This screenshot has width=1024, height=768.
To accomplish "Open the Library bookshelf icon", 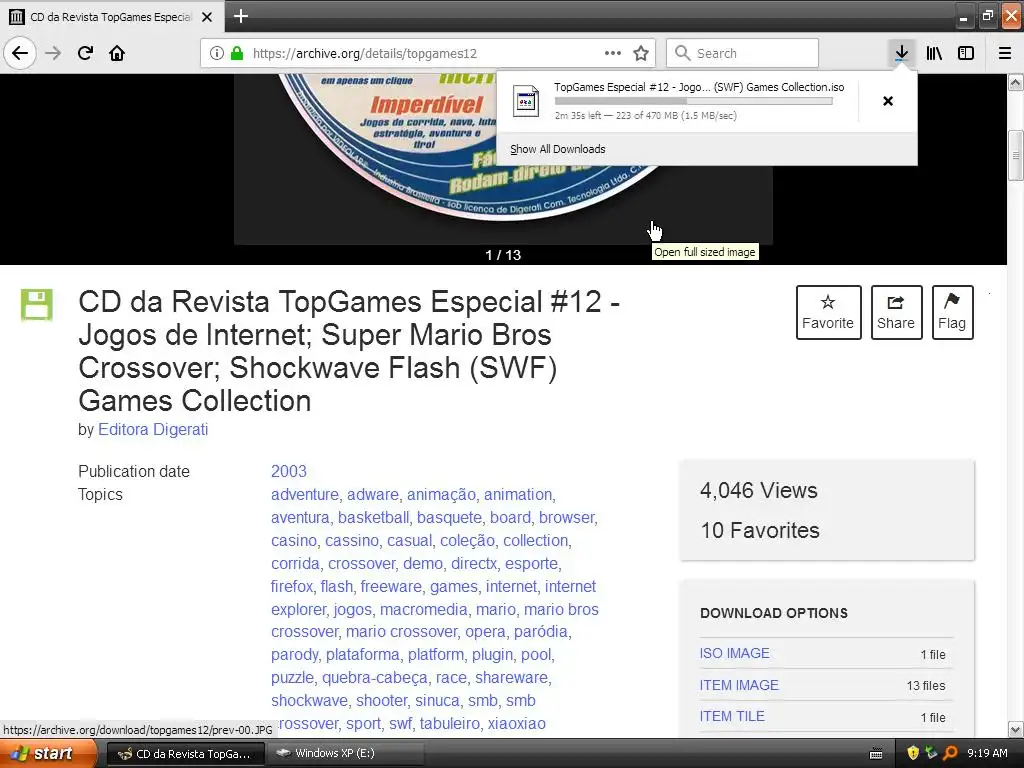I will 934,53.
